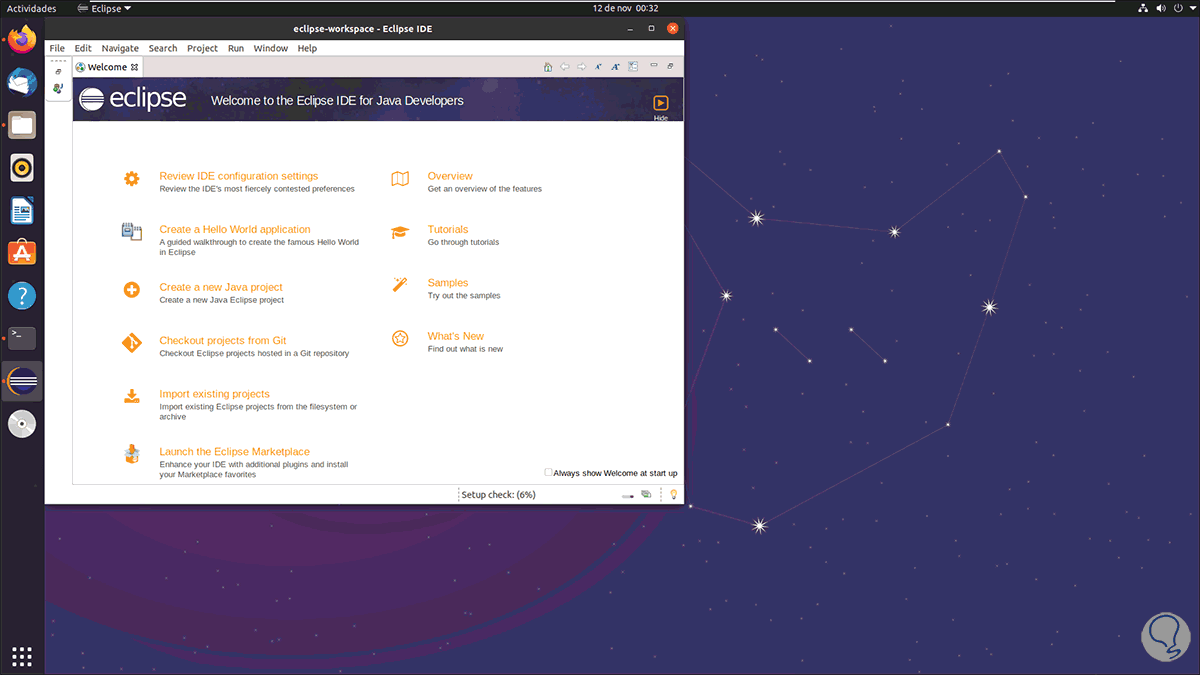Open Thunderbird mail from the dock
The image size is (1200, 675).
point(22,83)
